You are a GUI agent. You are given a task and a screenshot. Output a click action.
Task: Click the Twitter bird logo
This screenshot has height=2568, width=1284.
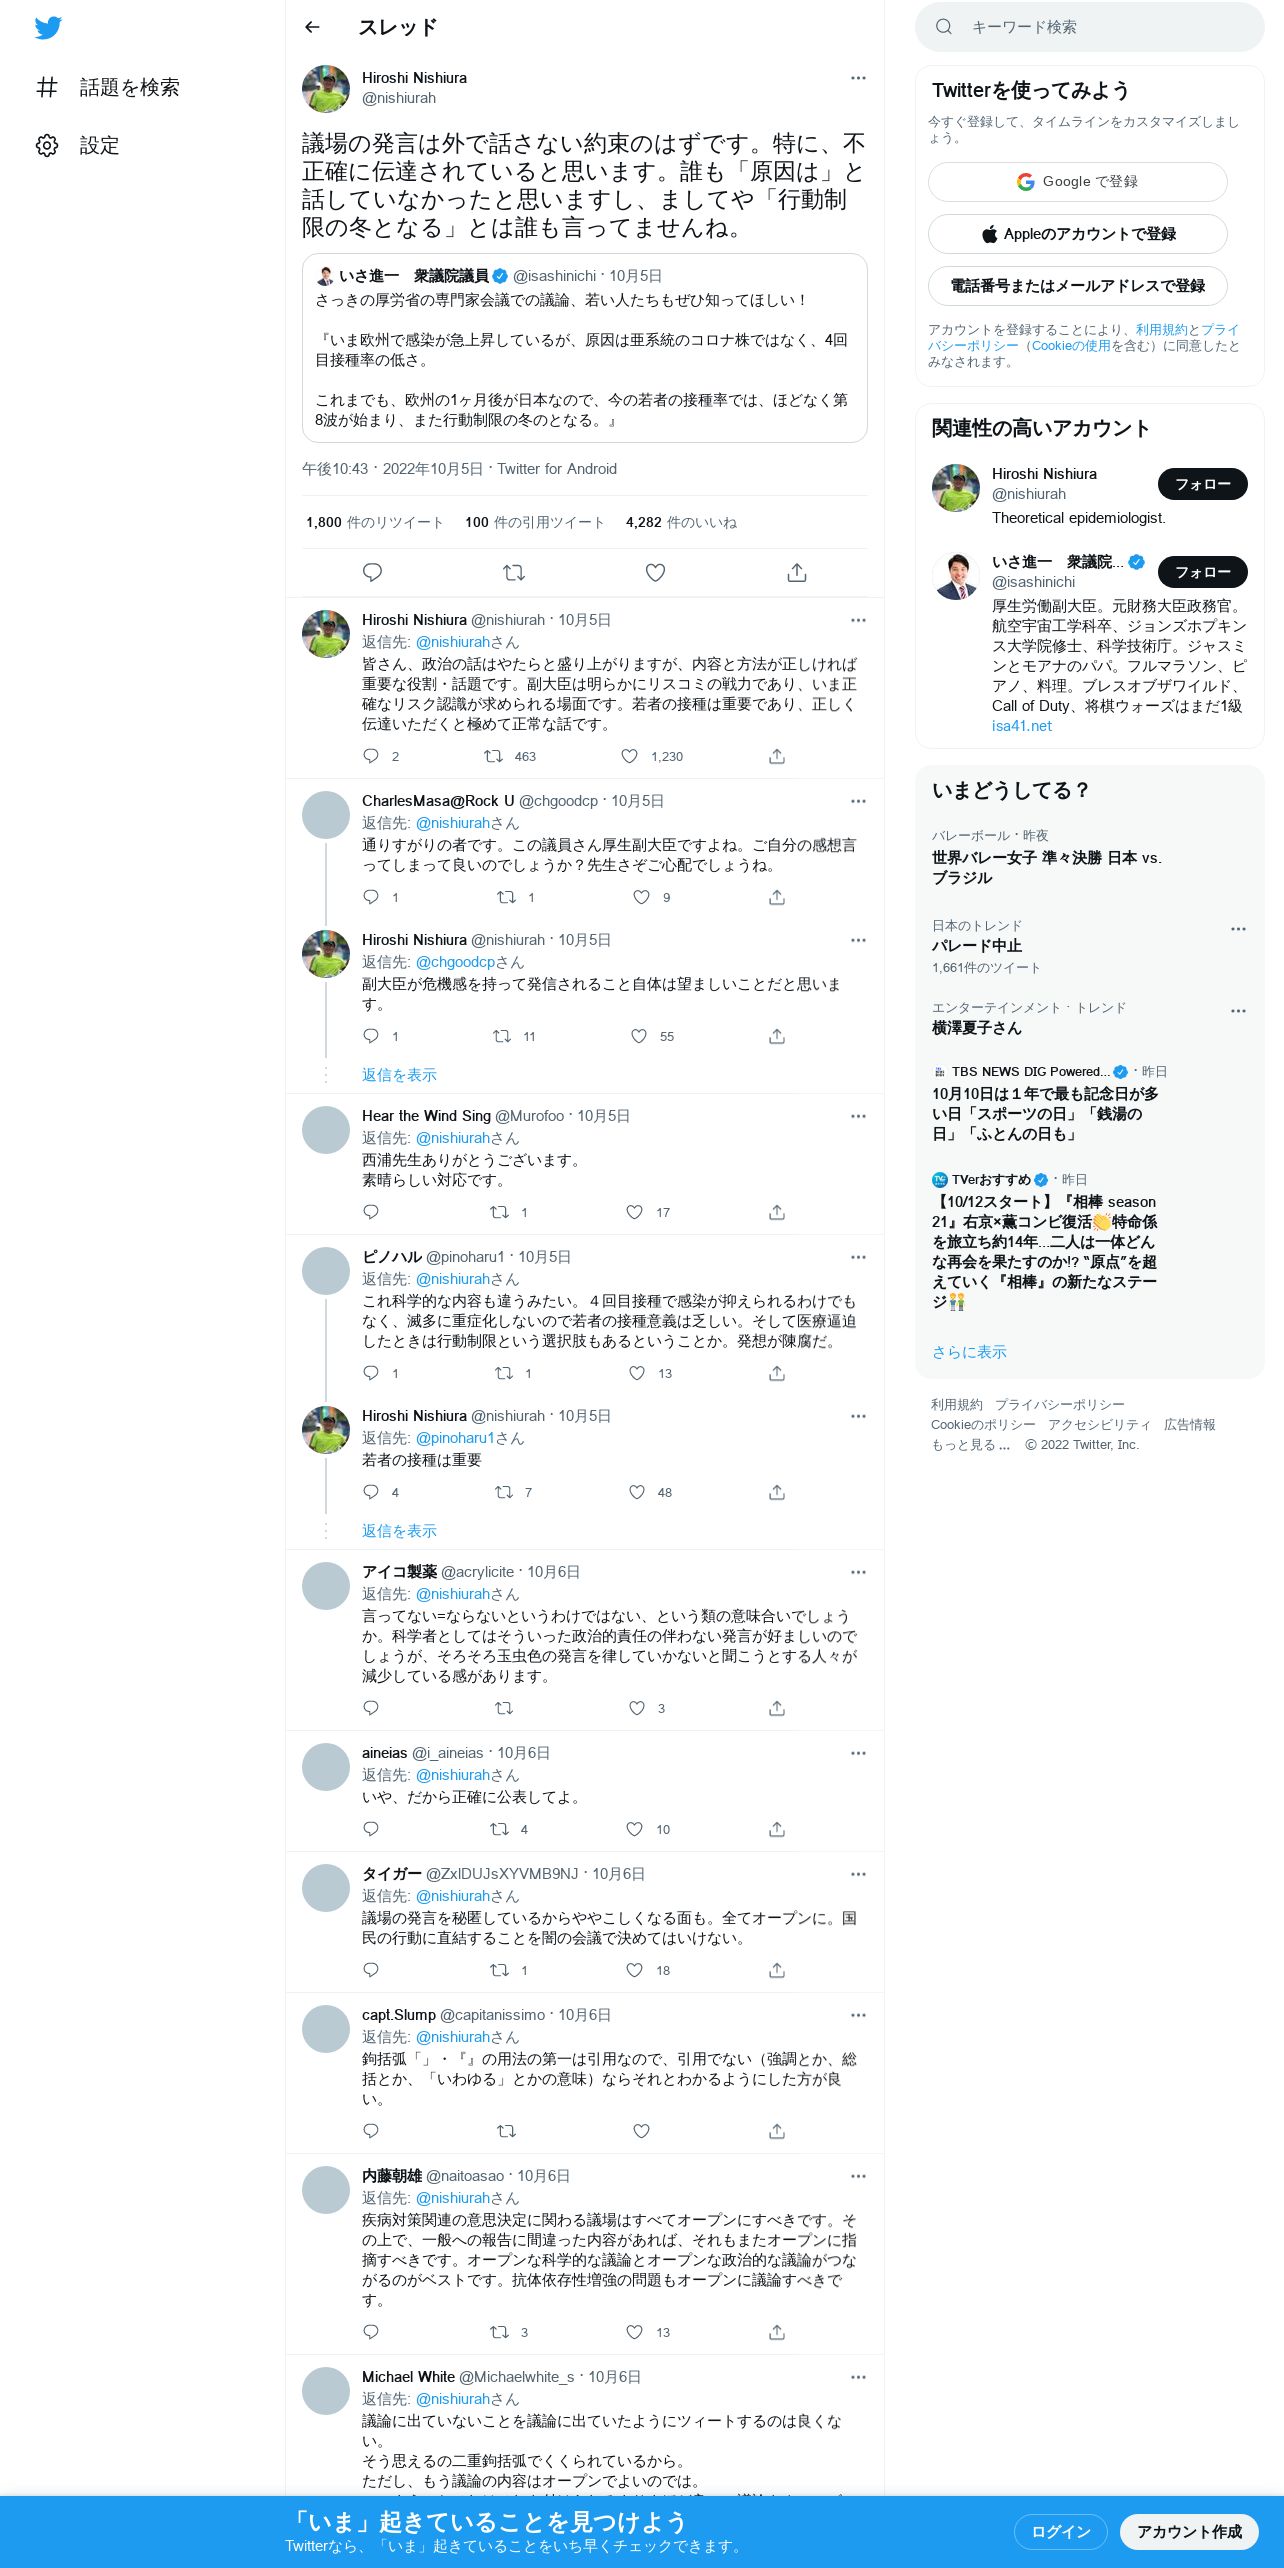tap(48, 28)
